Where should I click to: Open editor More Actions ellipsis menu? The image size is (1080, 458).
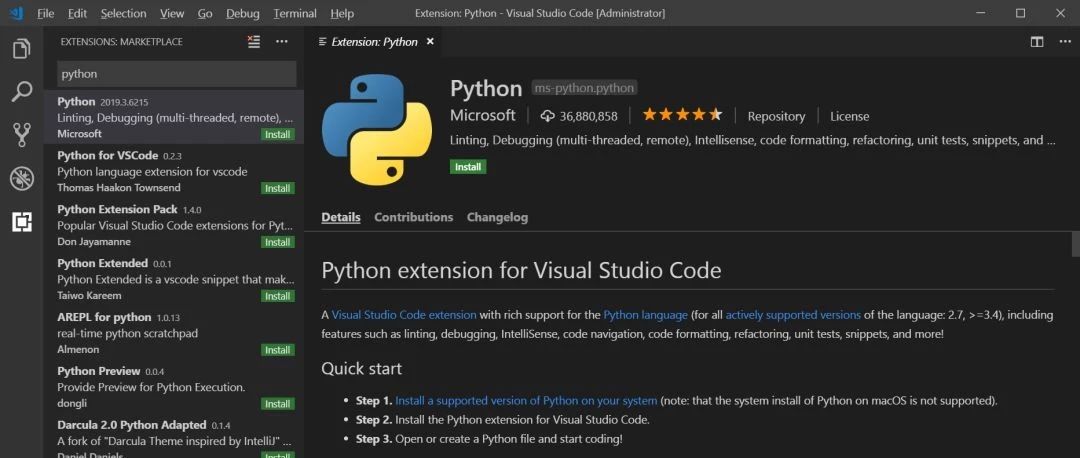pos(1063,42)
